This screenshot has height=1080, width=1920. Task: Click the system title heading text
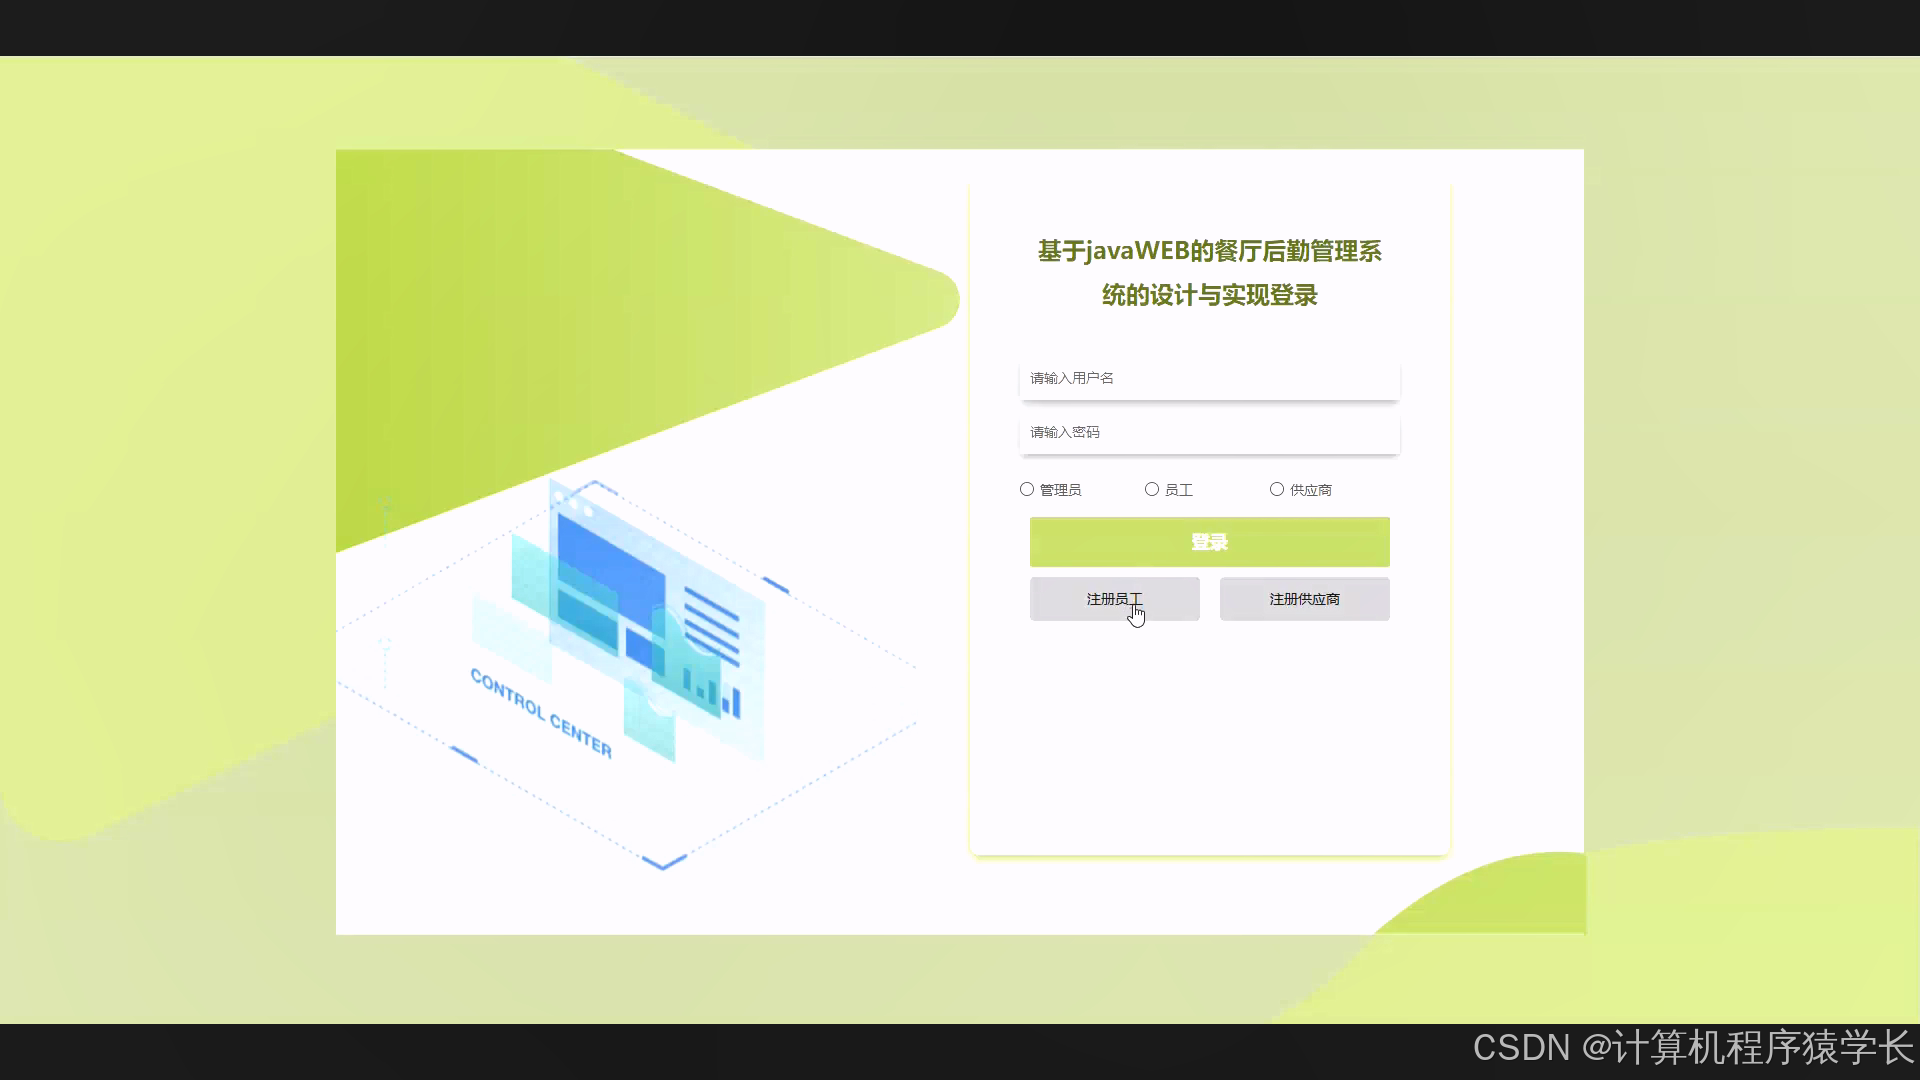tap(1209, 273)
